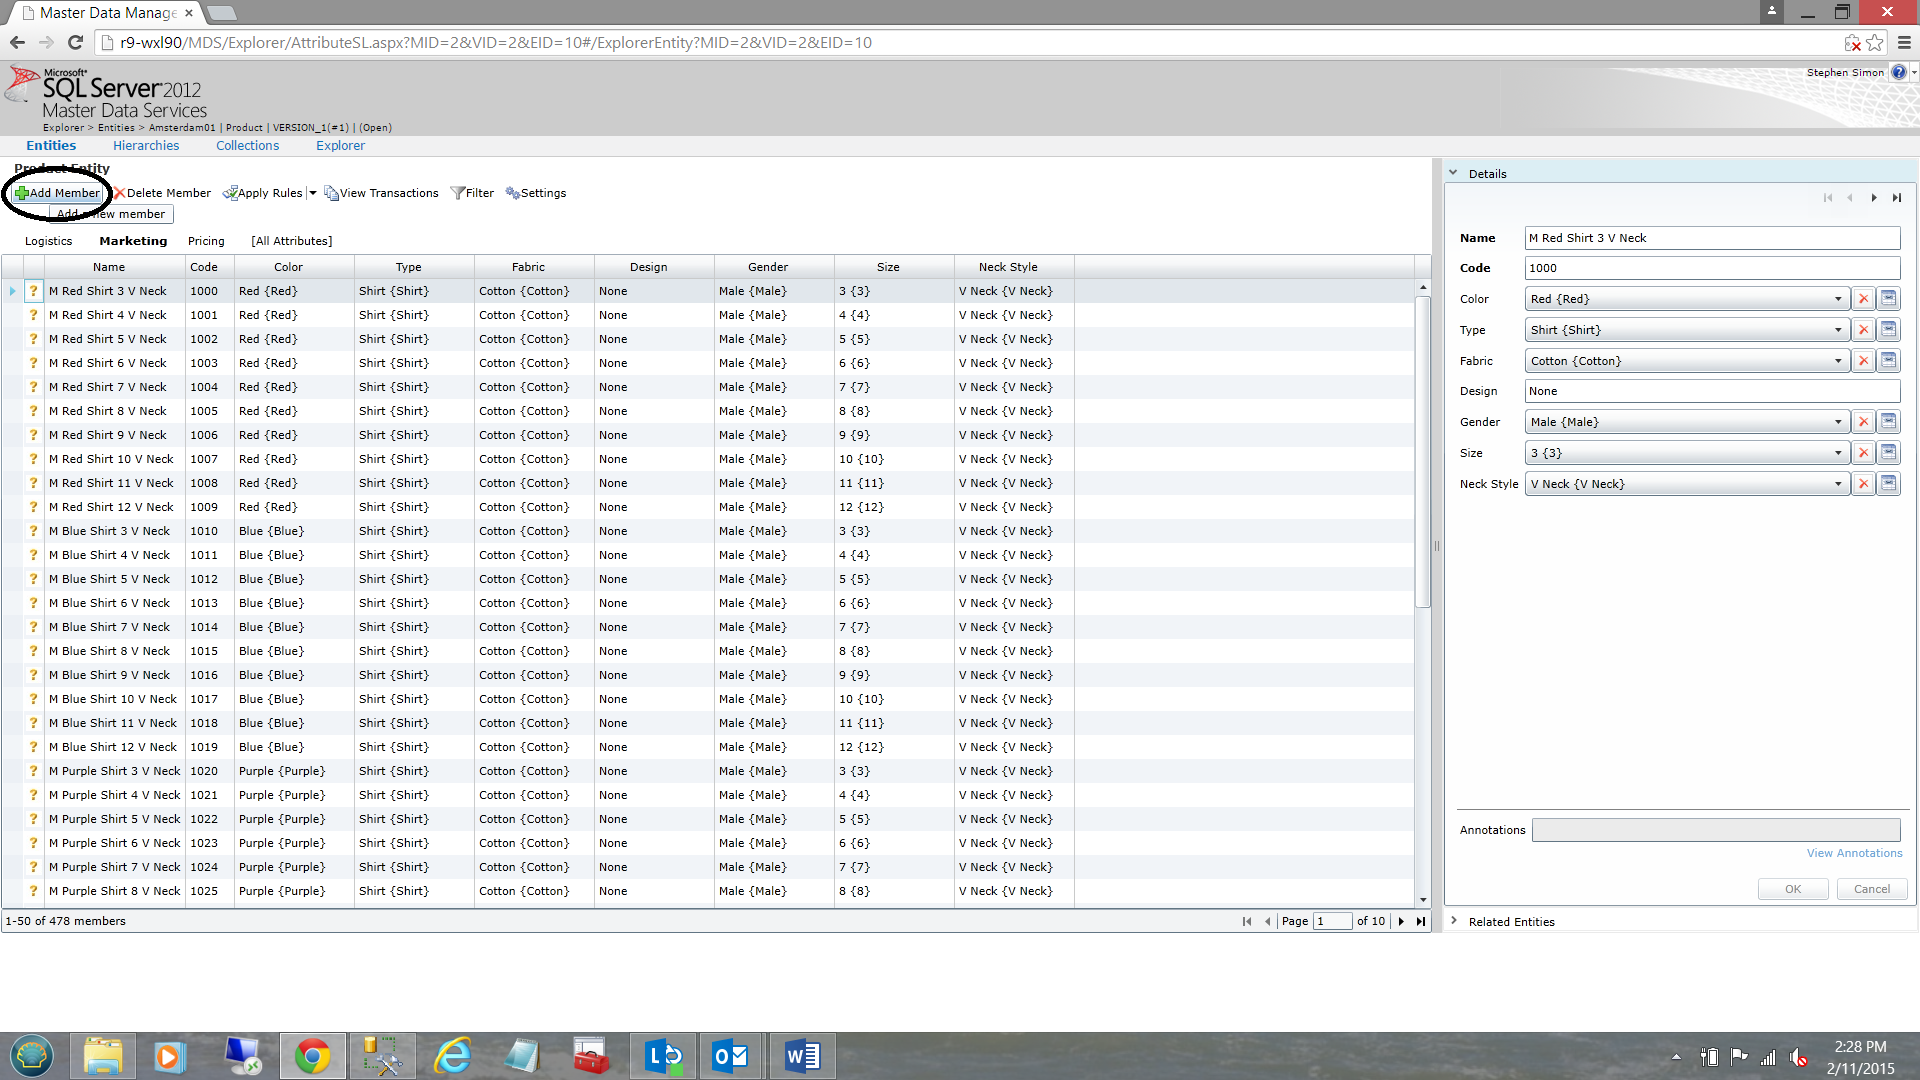The width and height of the screenshot is (1920, 1080).
Task: Switch to the Pricing attribute tab
Action: pos(206,241)
